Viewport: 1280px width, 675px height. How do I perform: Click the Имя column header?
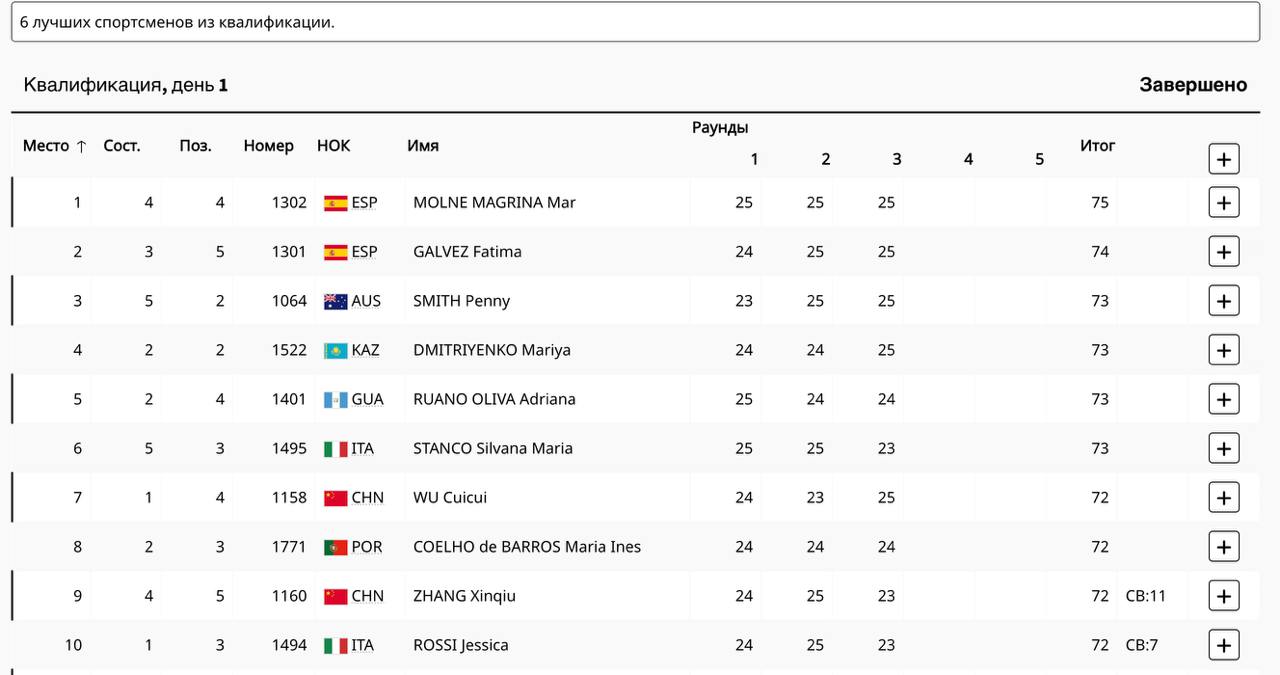pyautogui.click(x=423, y=146)
